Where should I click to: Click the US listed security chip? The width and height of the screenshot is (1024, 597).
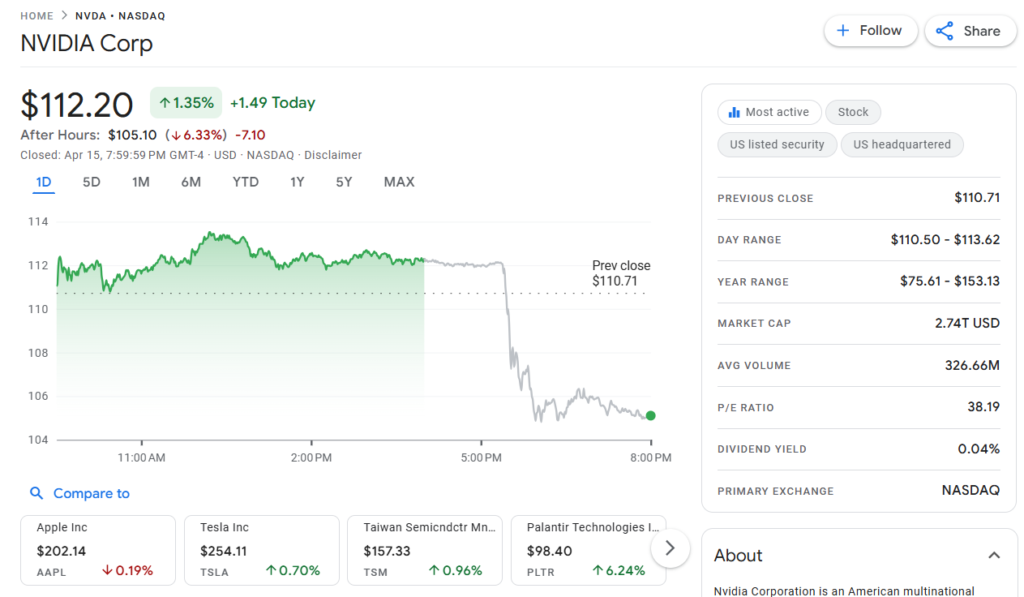(777, 144)
